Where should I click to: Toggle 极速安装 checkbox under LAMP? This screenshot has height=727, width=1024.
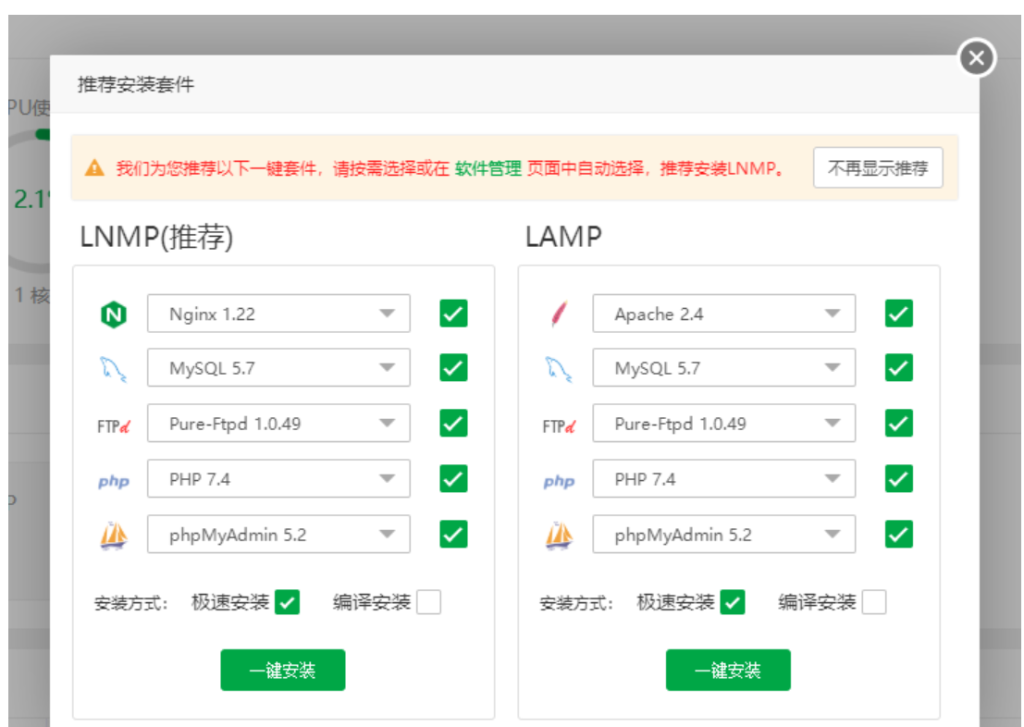pos(733,602)
